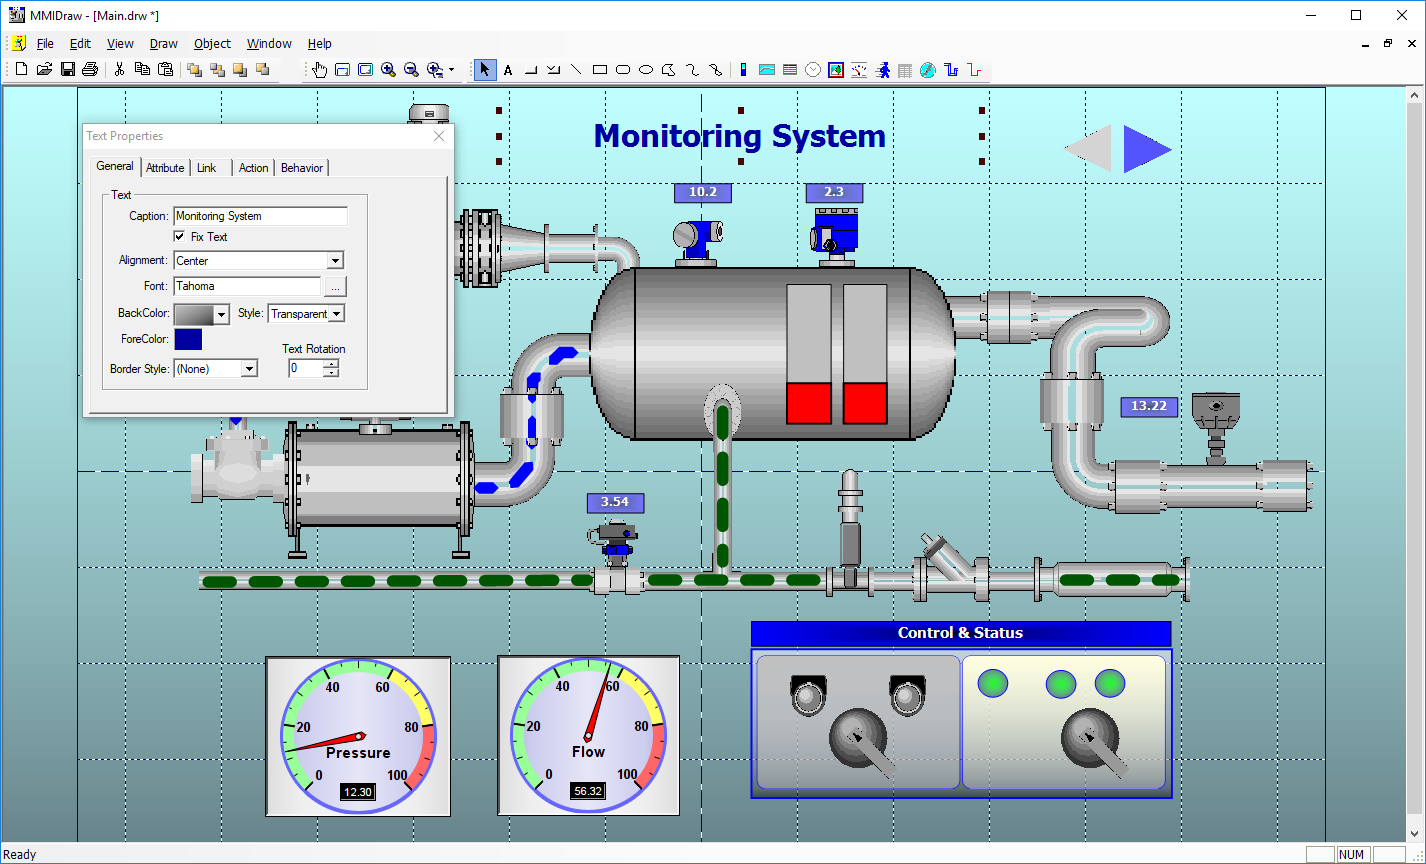Select the Text tool in toolbar
The width and height of the screenshot is (1426, 864).
508,70
